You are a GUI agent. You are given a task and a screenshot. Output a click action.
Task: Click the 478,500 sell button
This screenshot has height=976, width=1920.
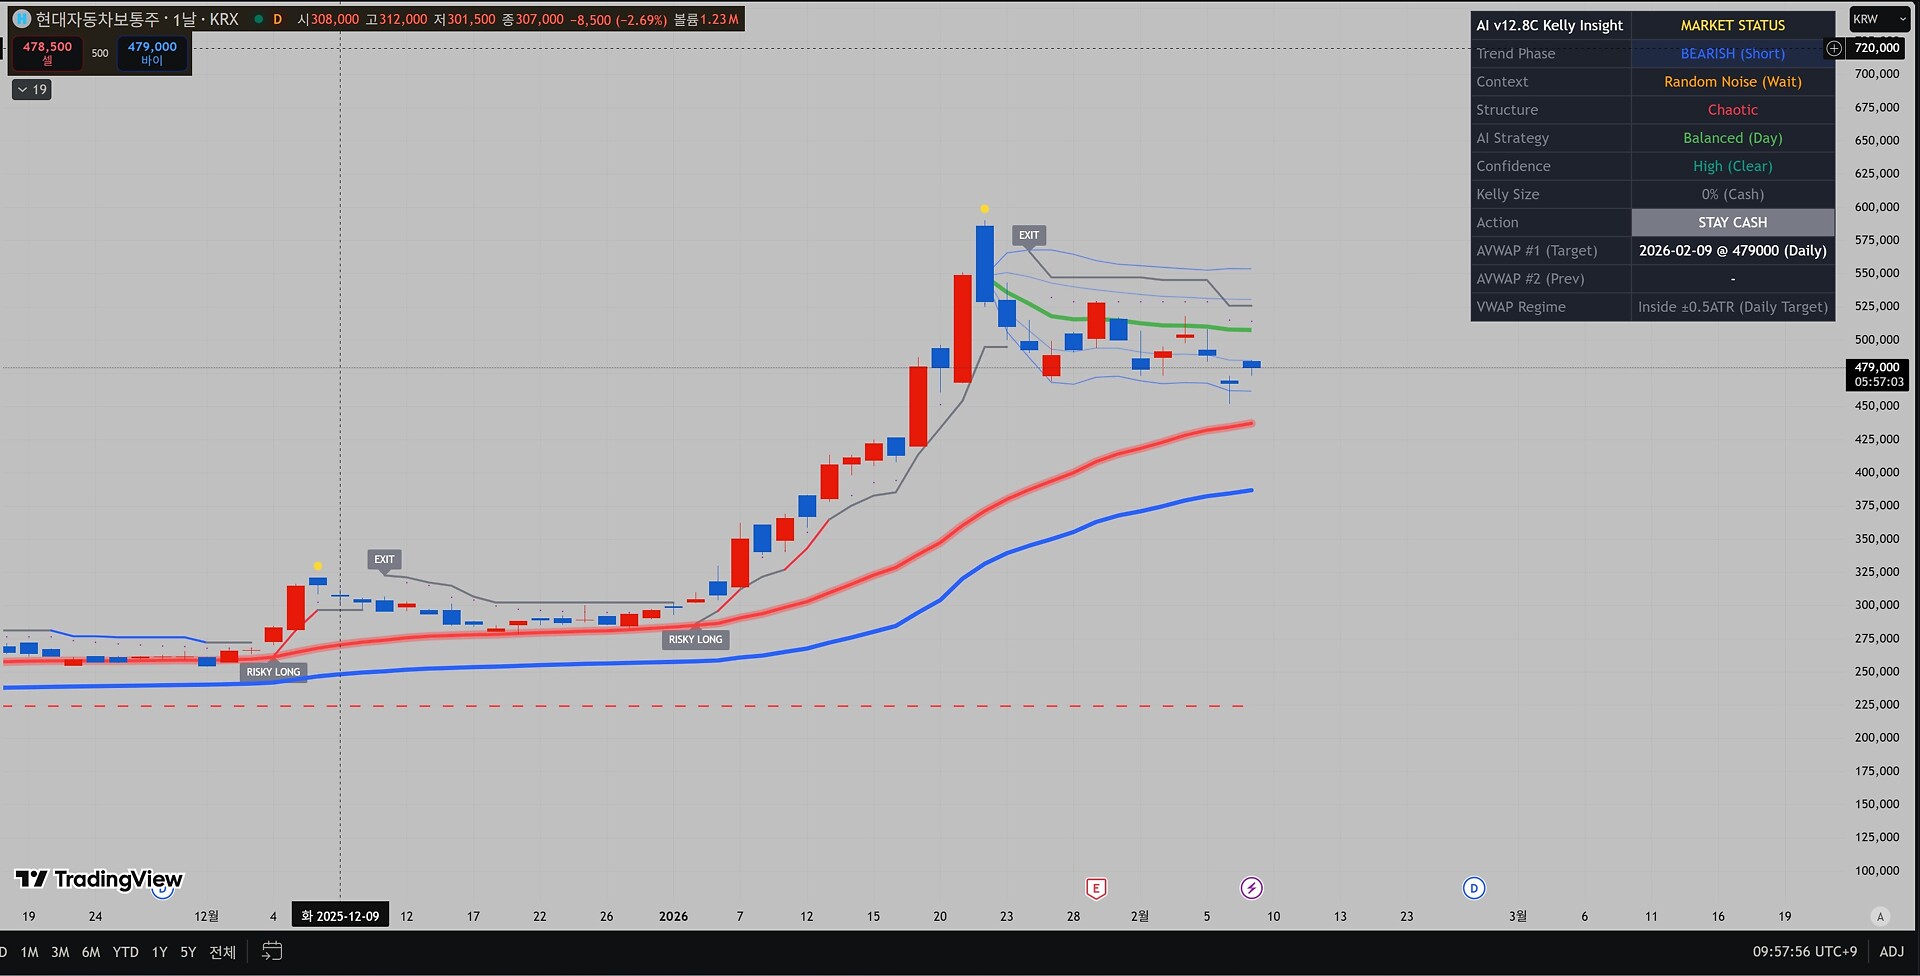[x=47, y=53]
